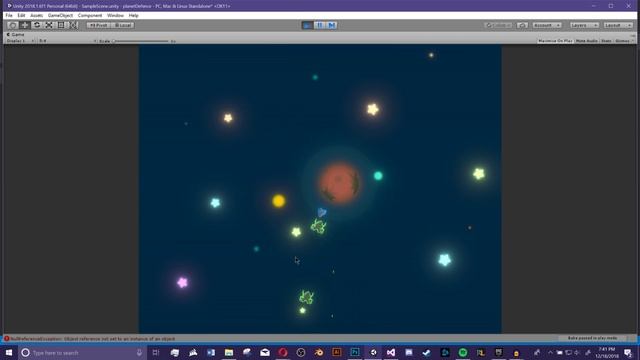
Task: Select the Hand tool in Unity toolbar
Action: coord(13,25)
